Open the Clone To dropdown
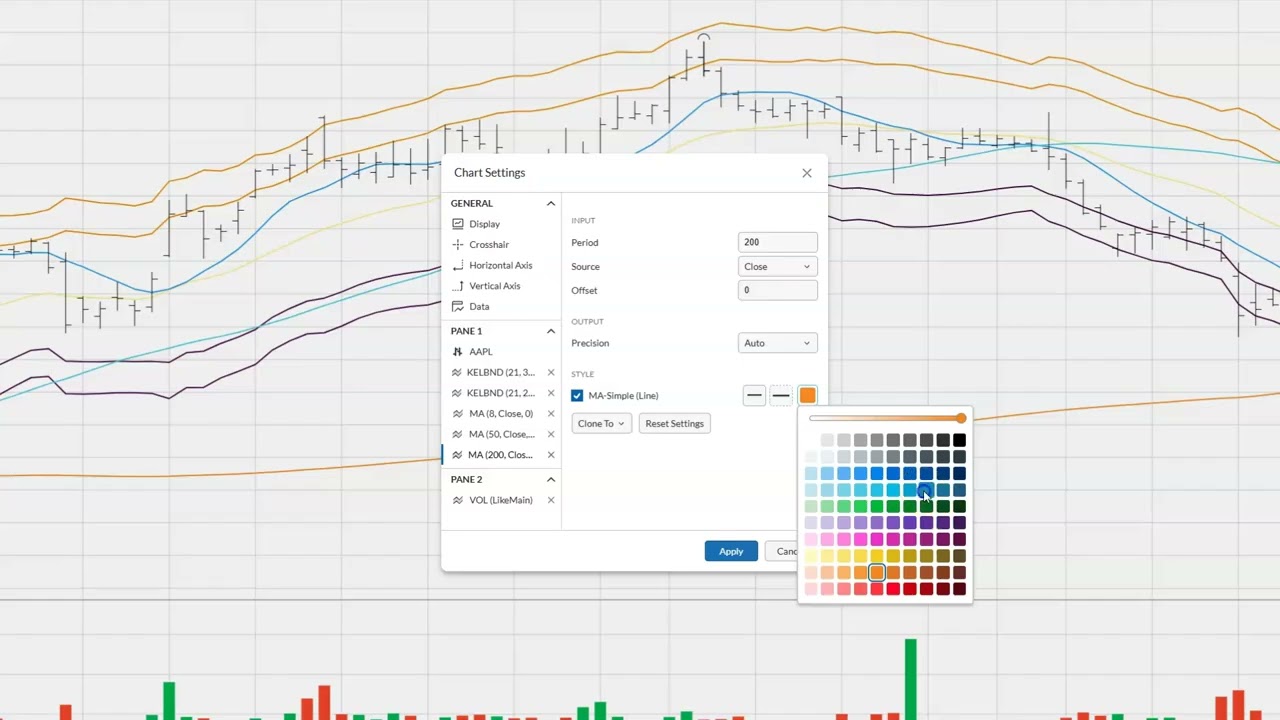This screenshot has width=1280, height=720. pos(601,424)
